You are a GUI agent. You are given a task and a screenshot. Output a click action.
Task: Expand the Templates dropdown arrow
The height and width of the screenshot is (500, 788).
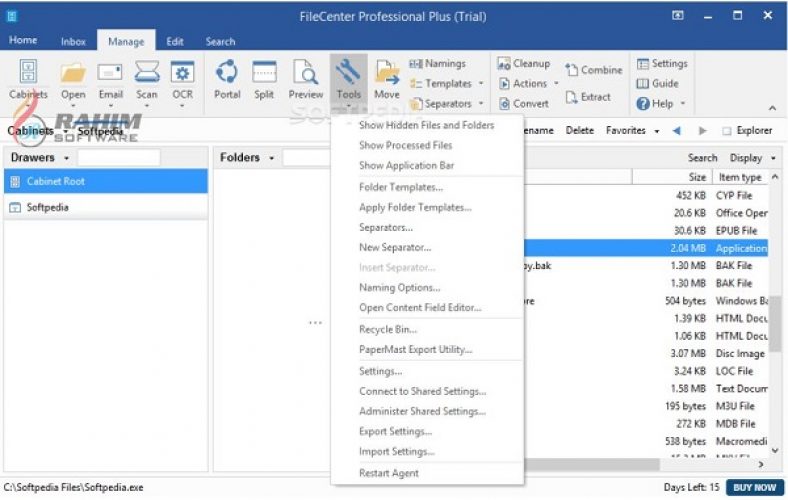pyautogui.click(x=481, y=83)
